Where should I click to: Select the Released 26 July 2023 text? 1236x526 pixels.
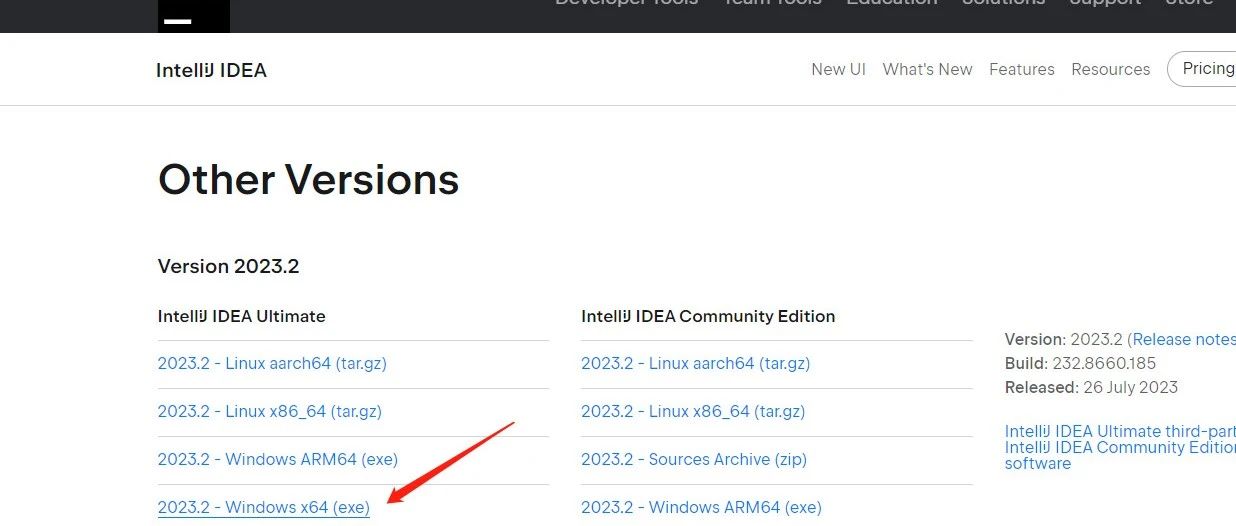point(1092,387)
